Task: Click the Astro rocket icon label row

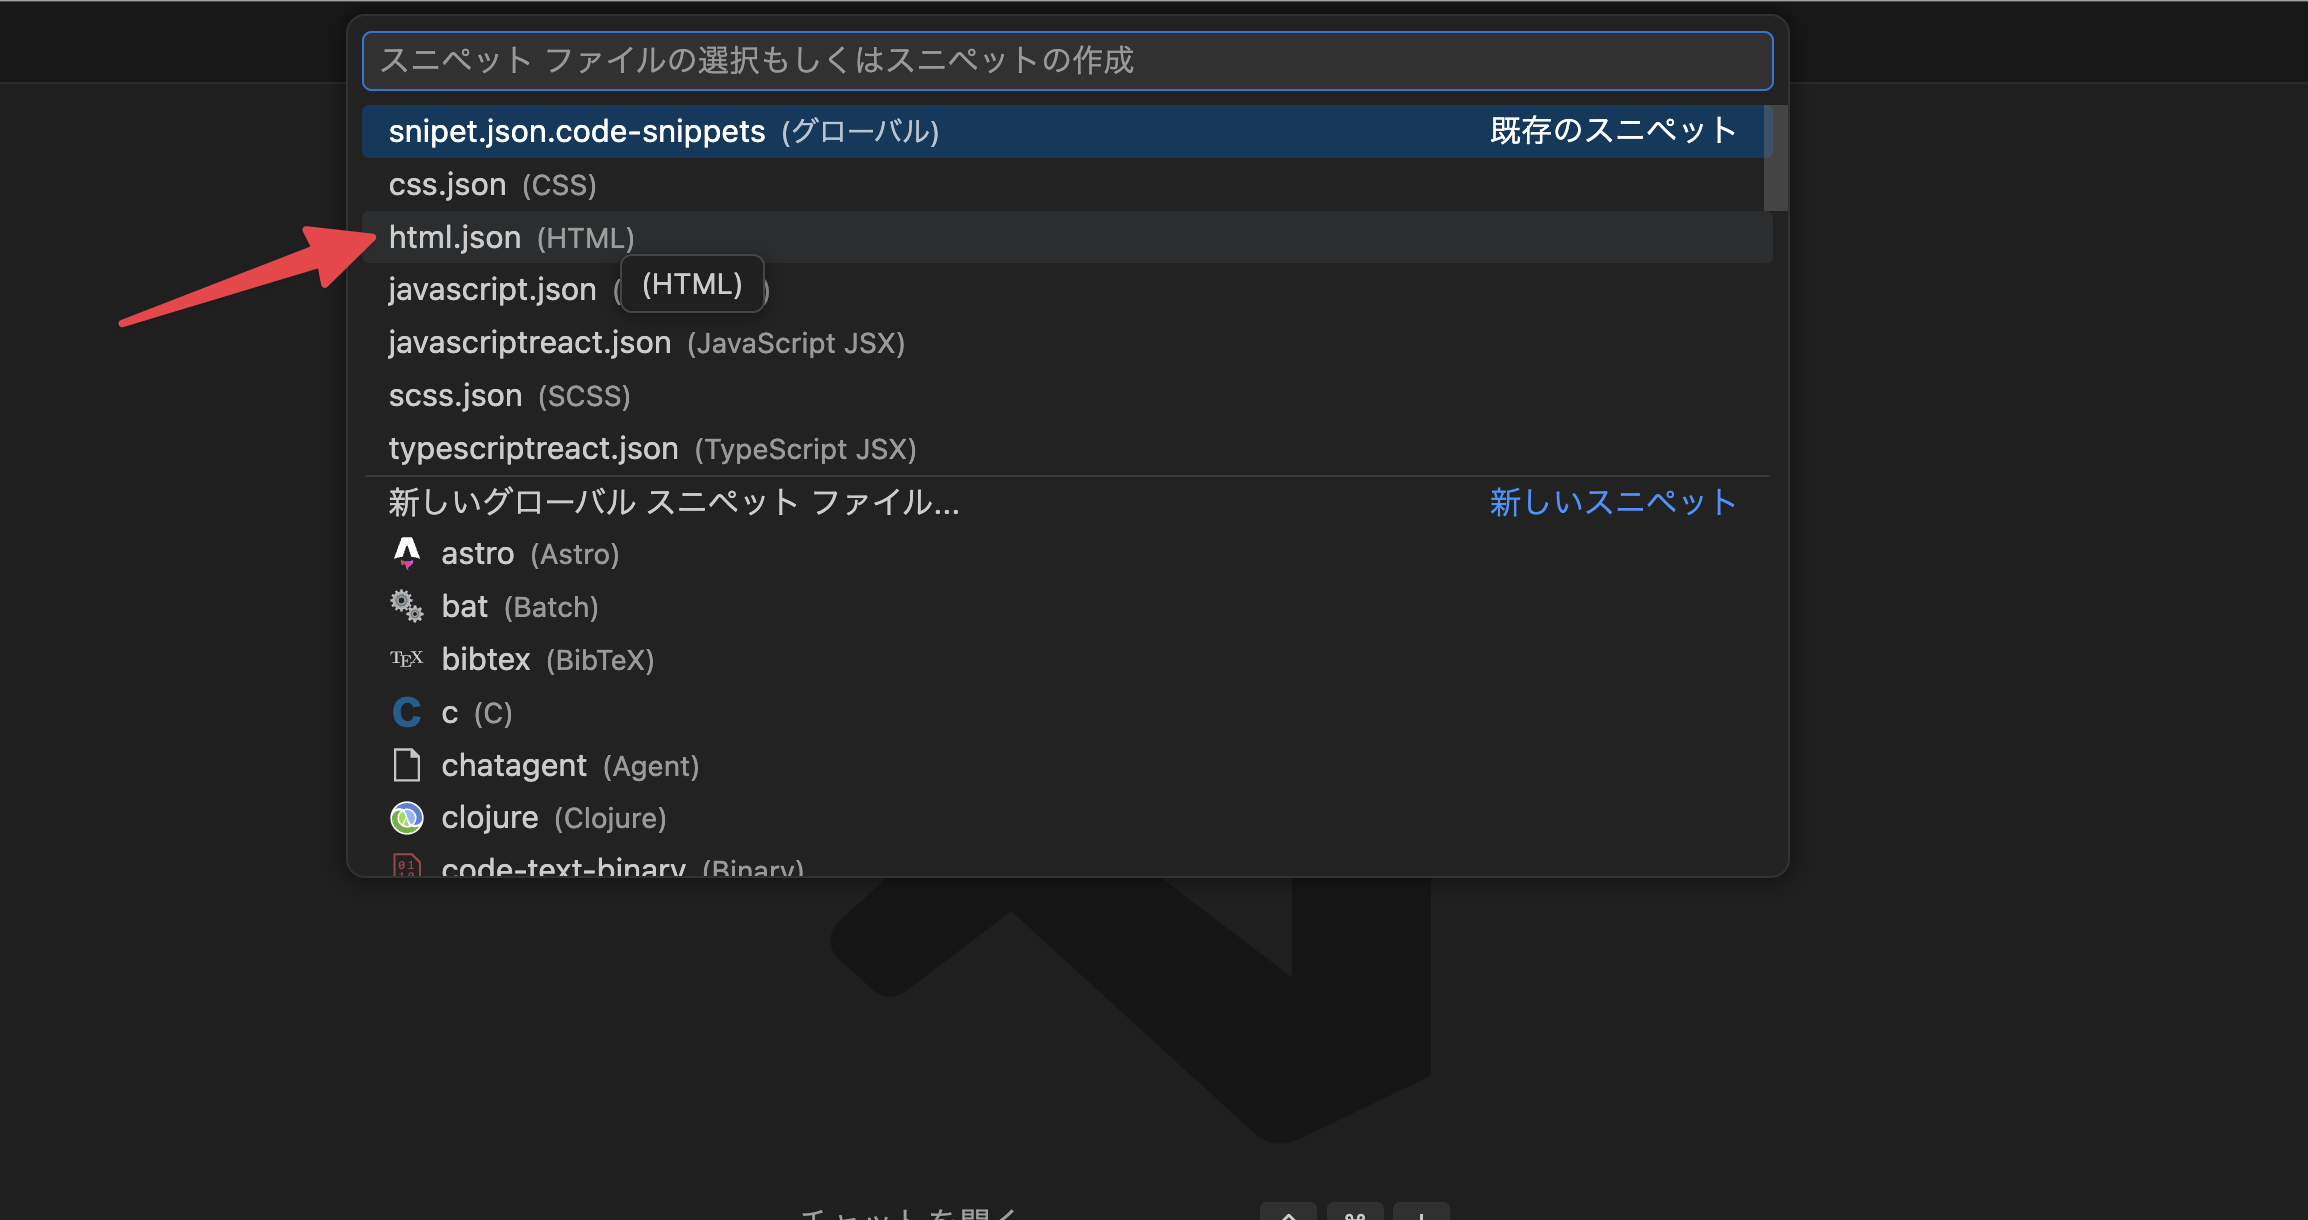Action: [x=478, y=553]
